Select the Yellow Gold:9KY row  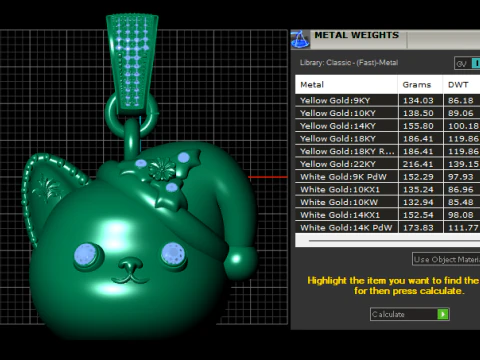pyautogui.click(x=387, y=100)
